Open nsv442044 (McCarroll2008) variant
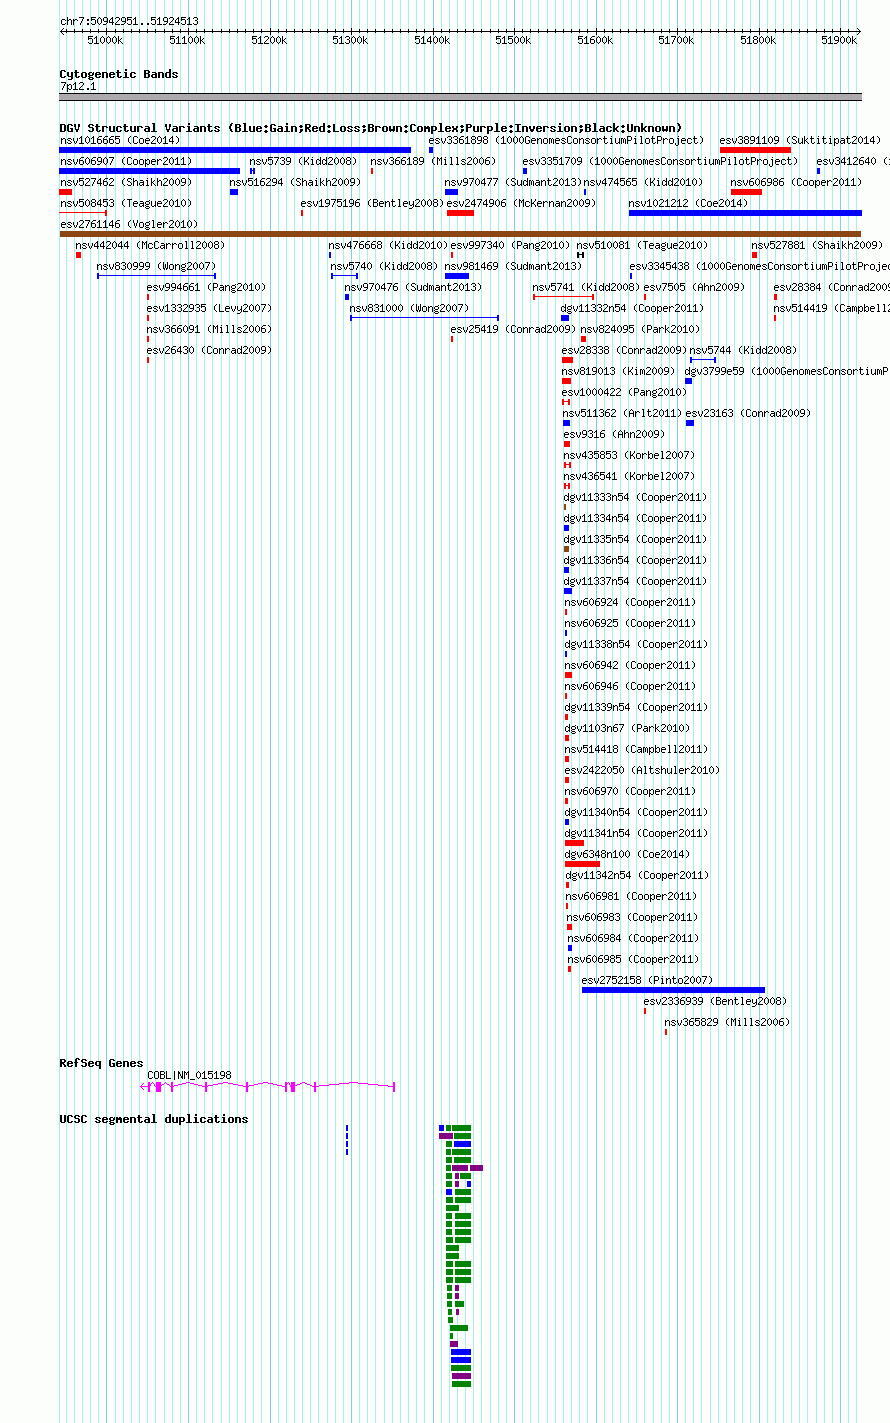 tap(150, 245)
